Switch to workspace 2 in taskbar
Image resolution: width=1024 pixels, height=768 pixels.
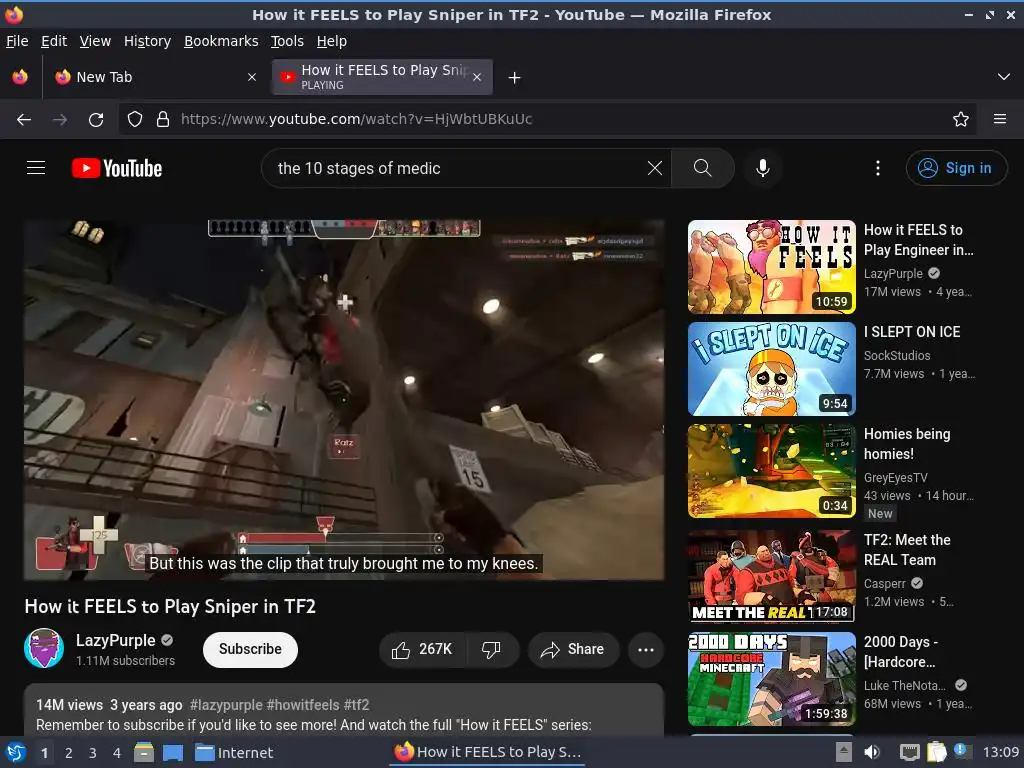[x=69, y=752]
